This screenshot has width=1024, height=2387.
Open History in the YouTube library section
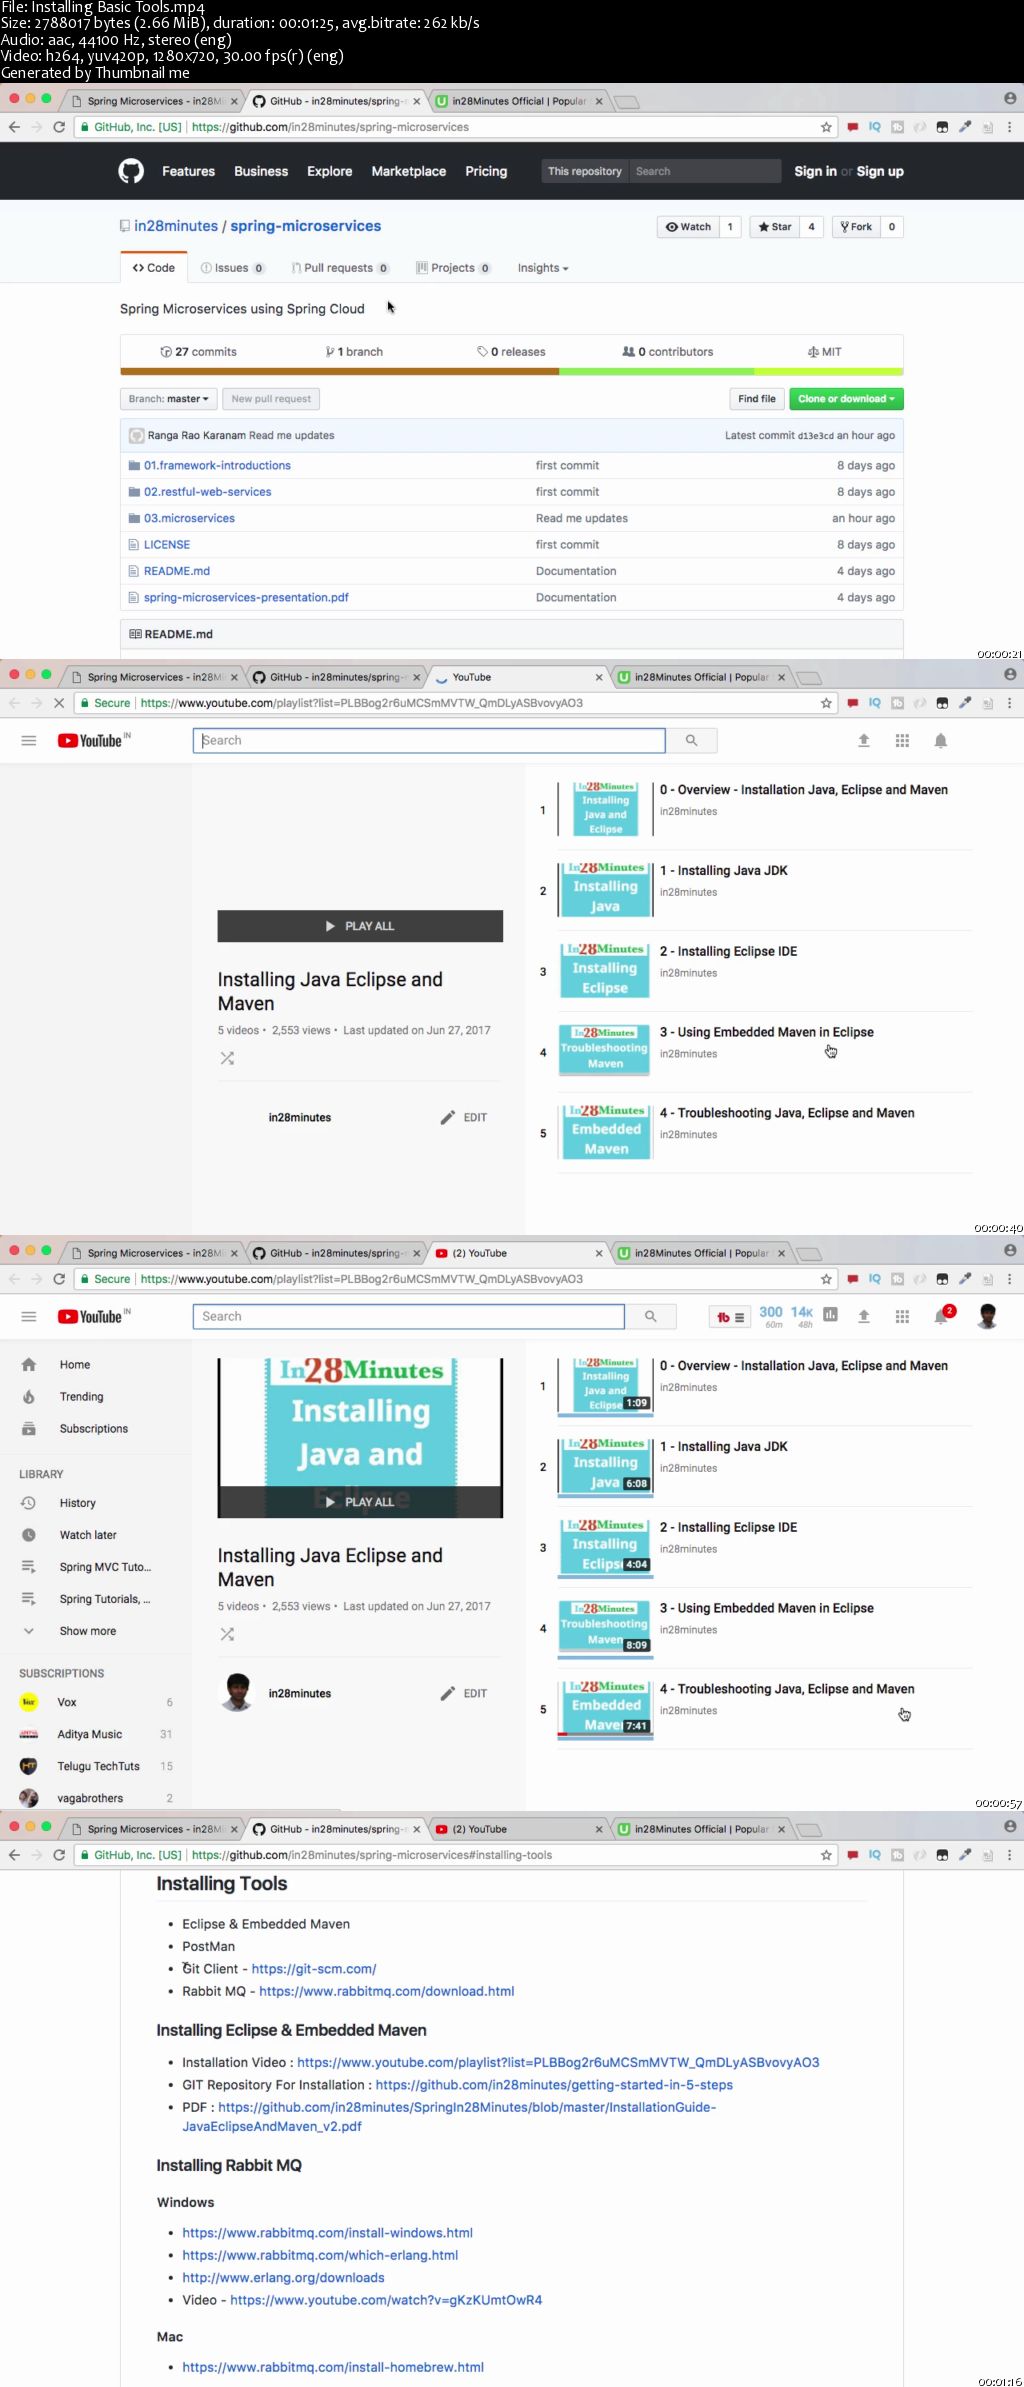coord(77,1502)
